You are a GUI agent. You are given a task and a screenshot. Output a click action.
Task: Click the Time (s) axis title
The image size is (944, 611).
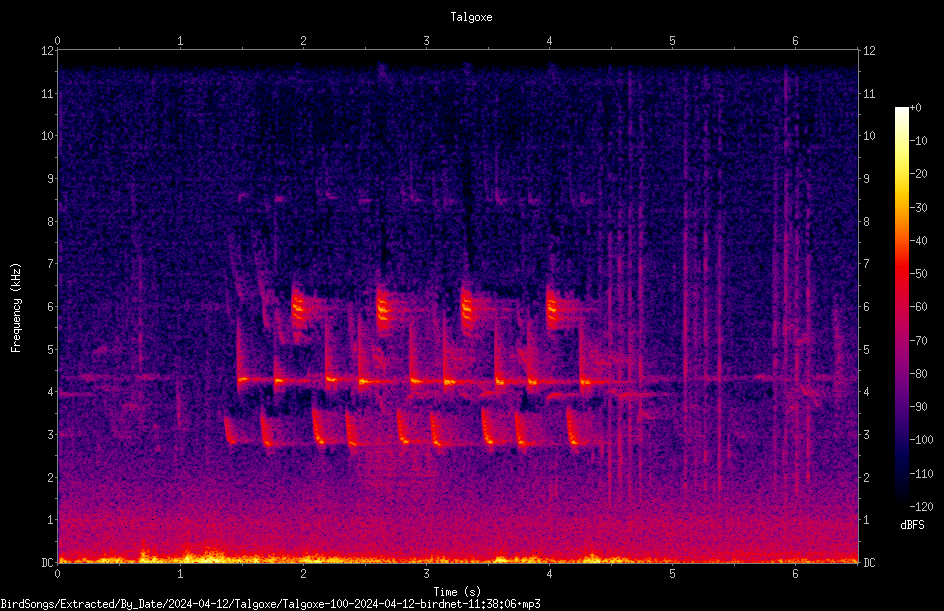tap(457, 592)
